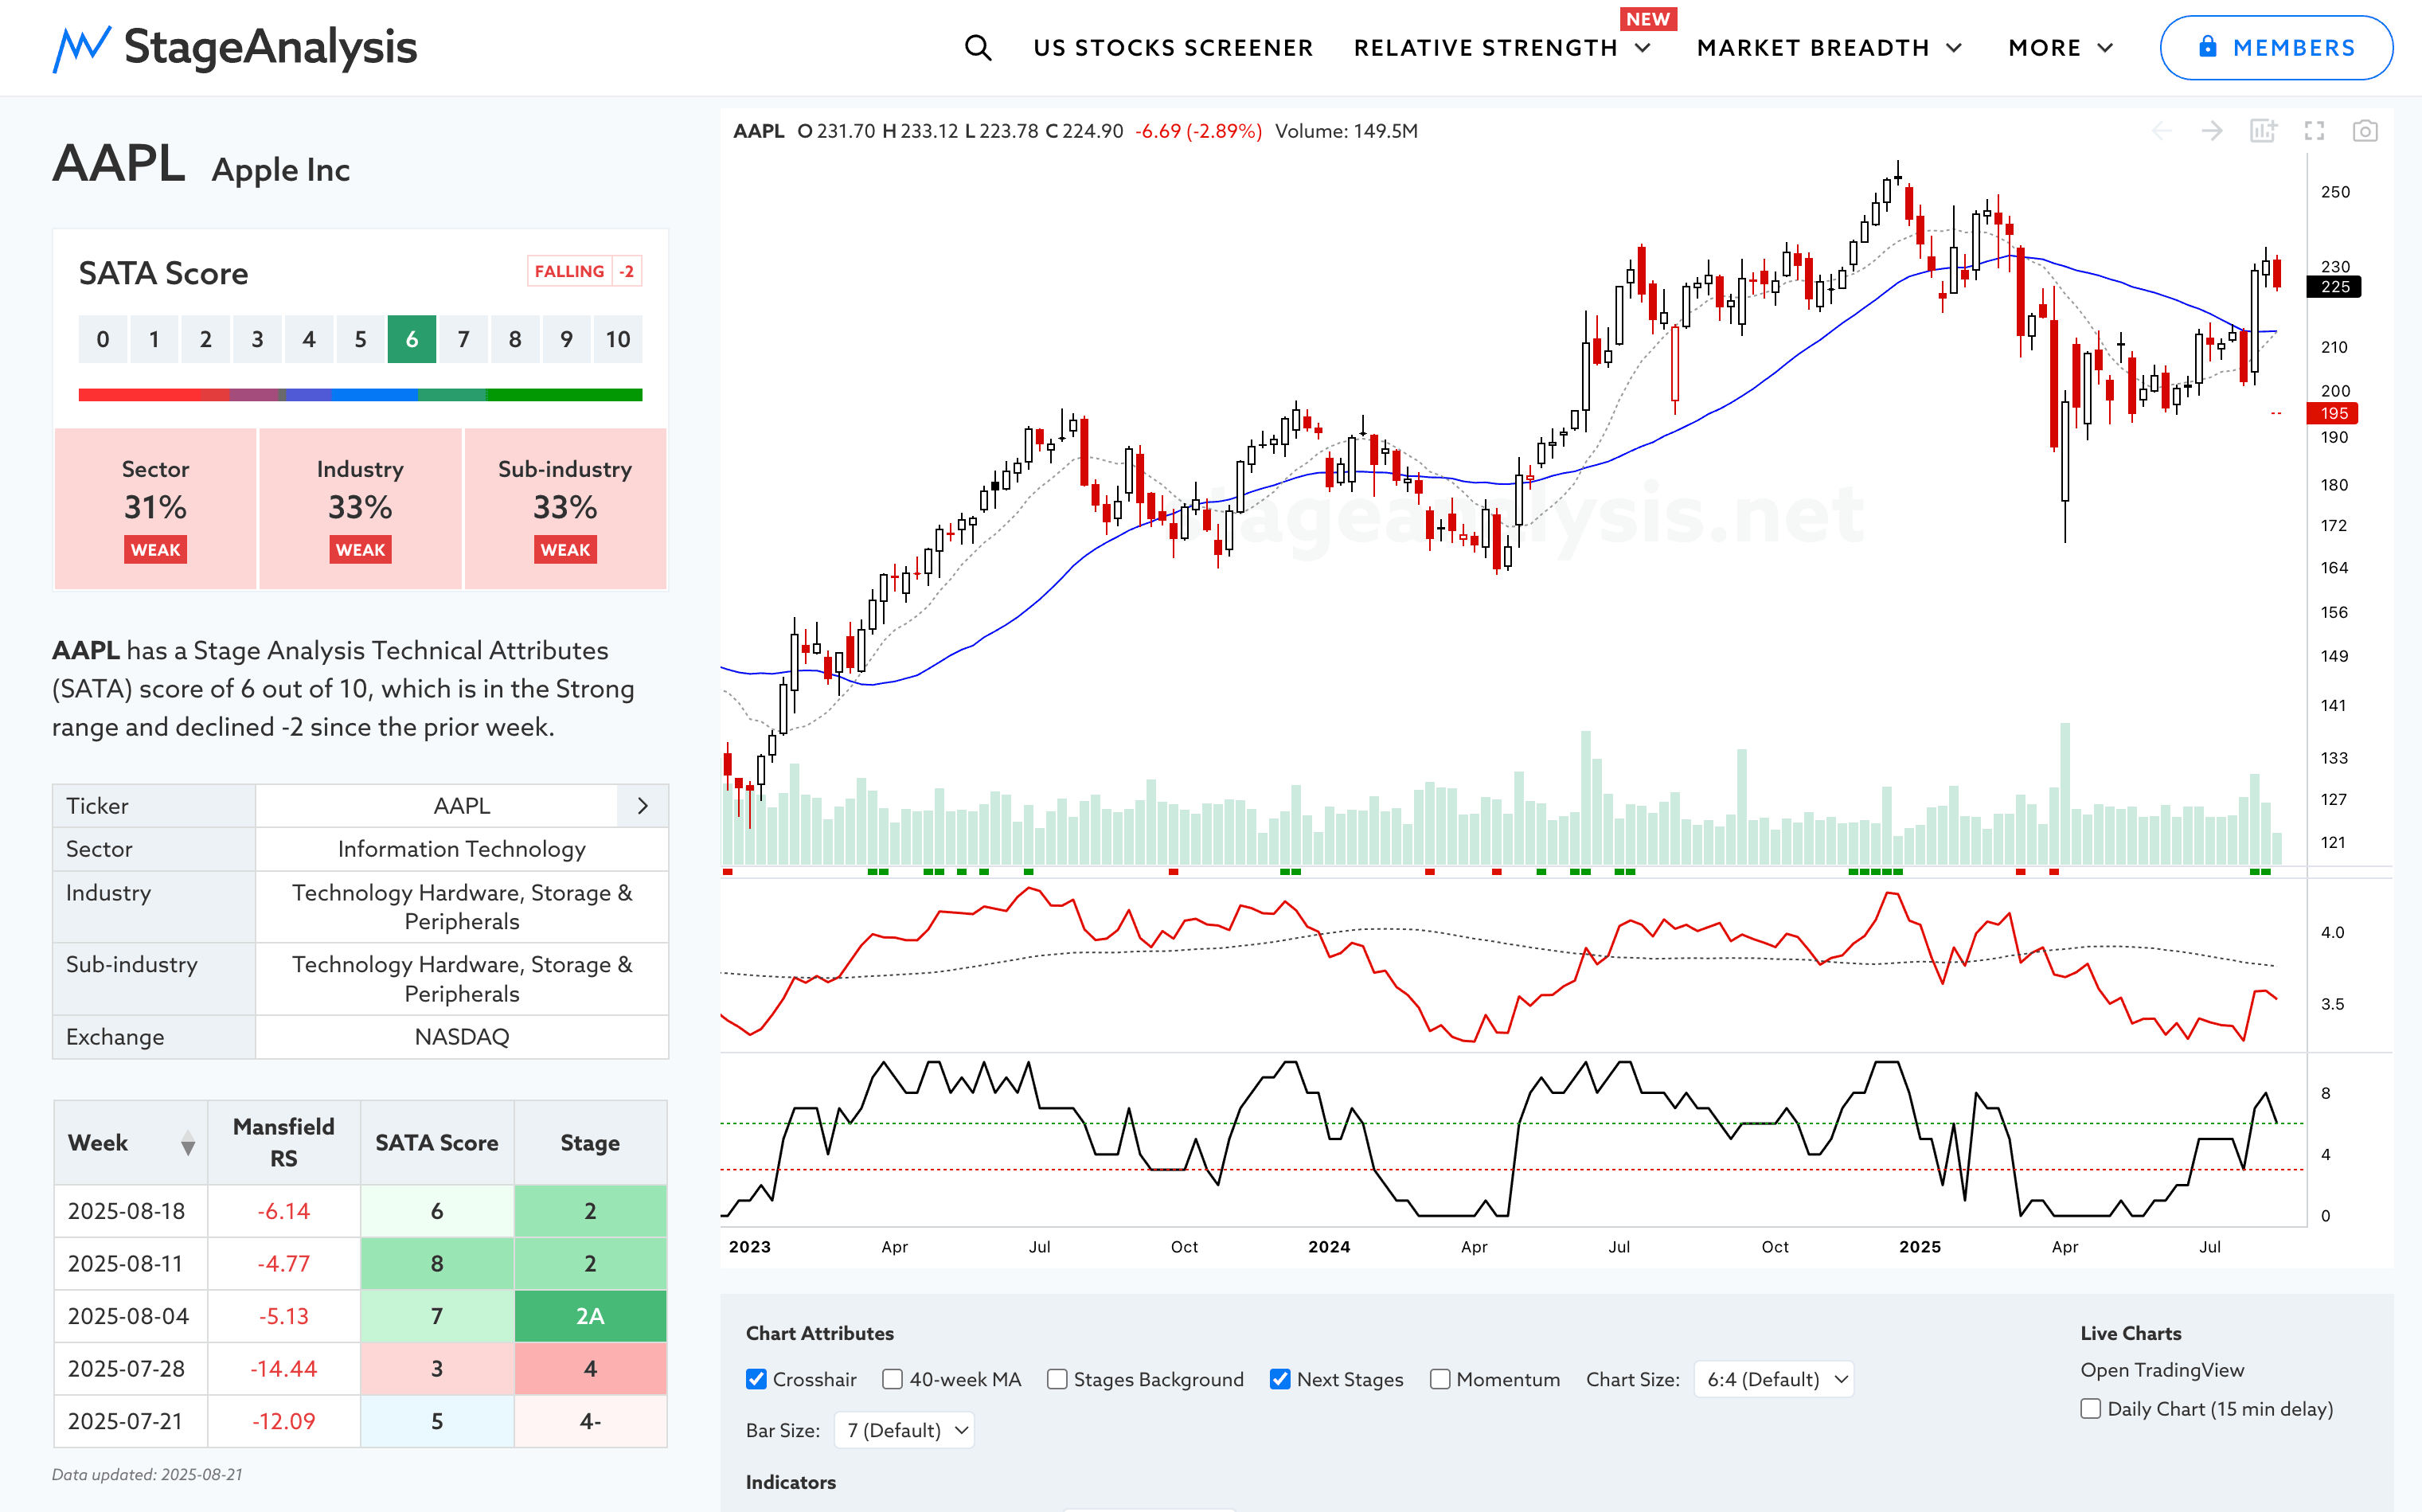Image resolution: width=2422 pixels, height=1512 pixels.
Task: Select SATA score box 10
Action: 618,339
